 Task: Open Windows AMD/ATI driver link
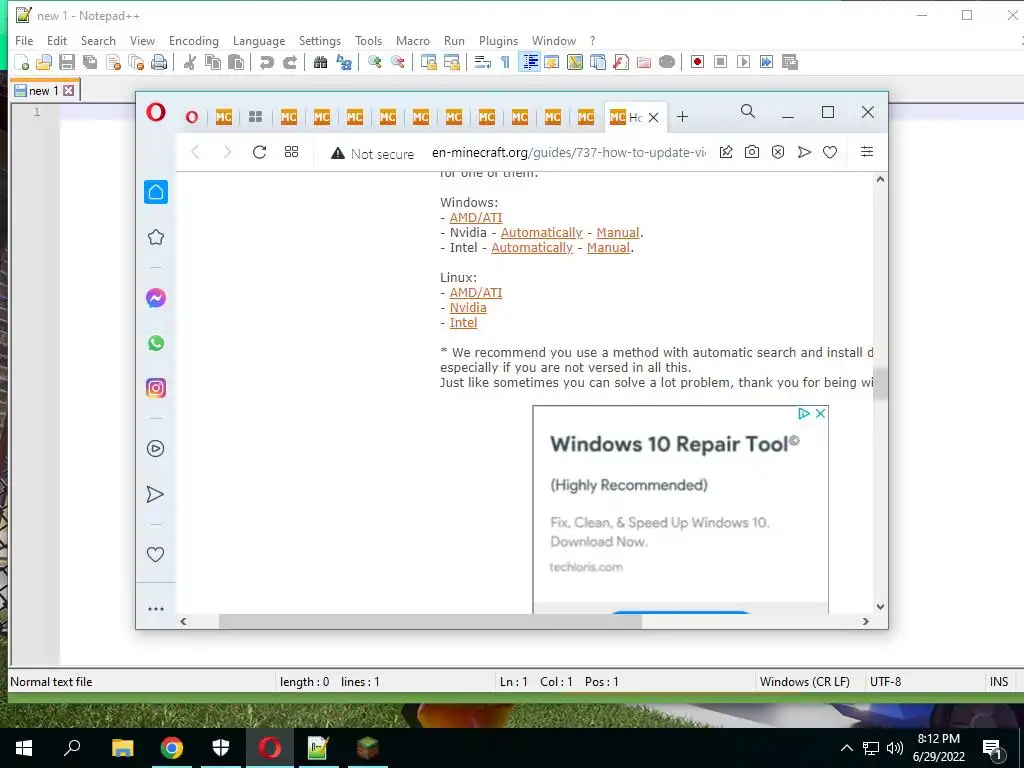(x=475, y=217)
